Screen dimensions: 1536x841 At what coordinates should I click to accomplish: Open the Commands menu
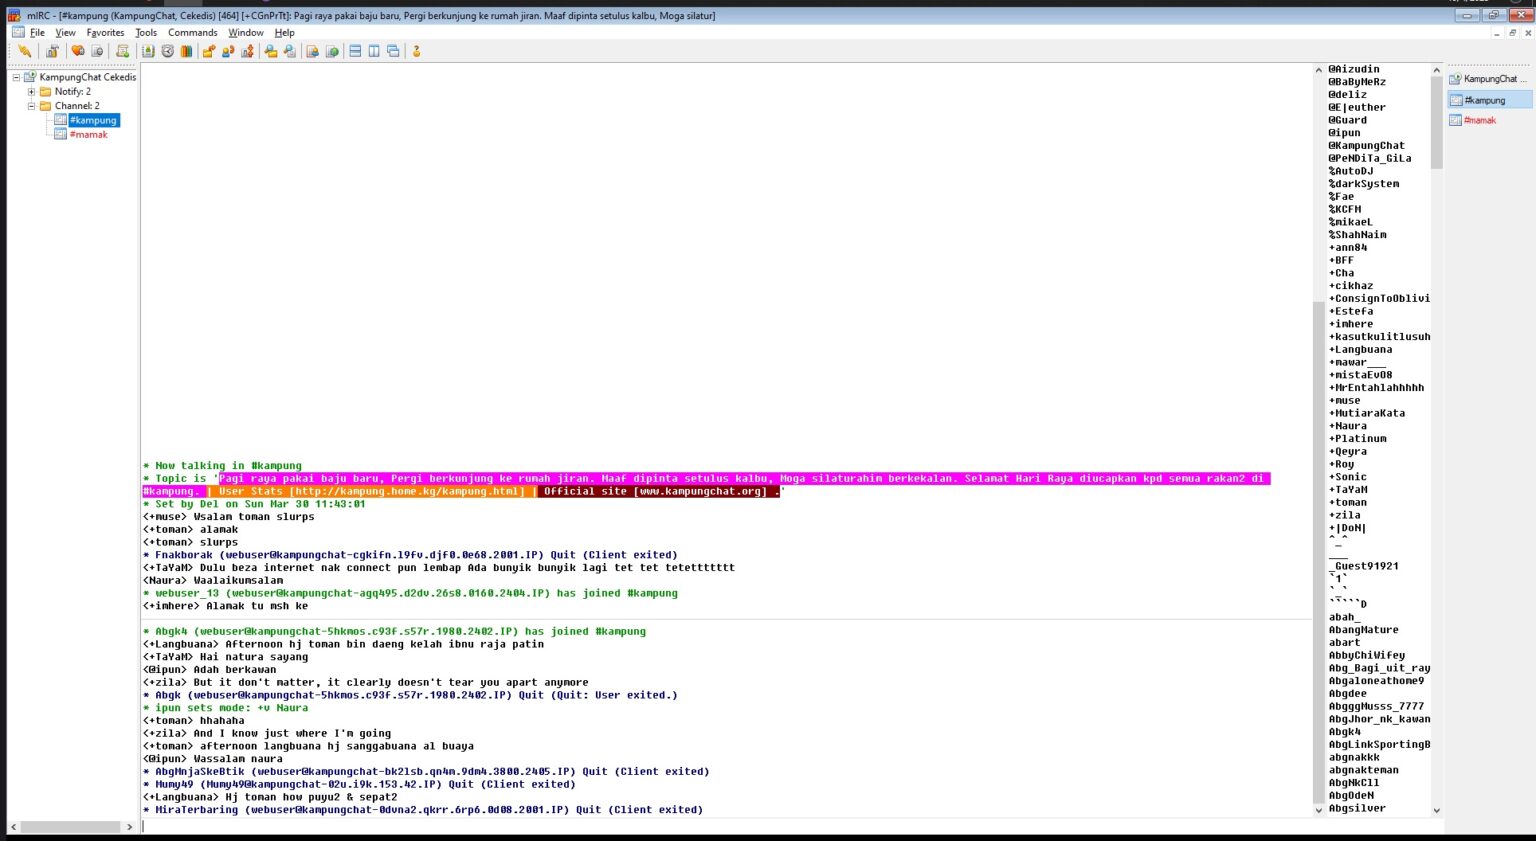192,33
